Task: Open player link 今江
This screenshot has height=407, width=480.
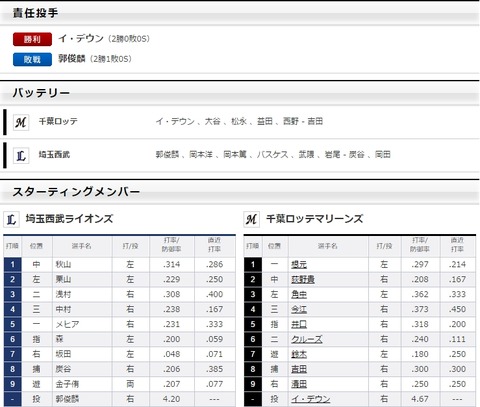Action: [299, 310]
